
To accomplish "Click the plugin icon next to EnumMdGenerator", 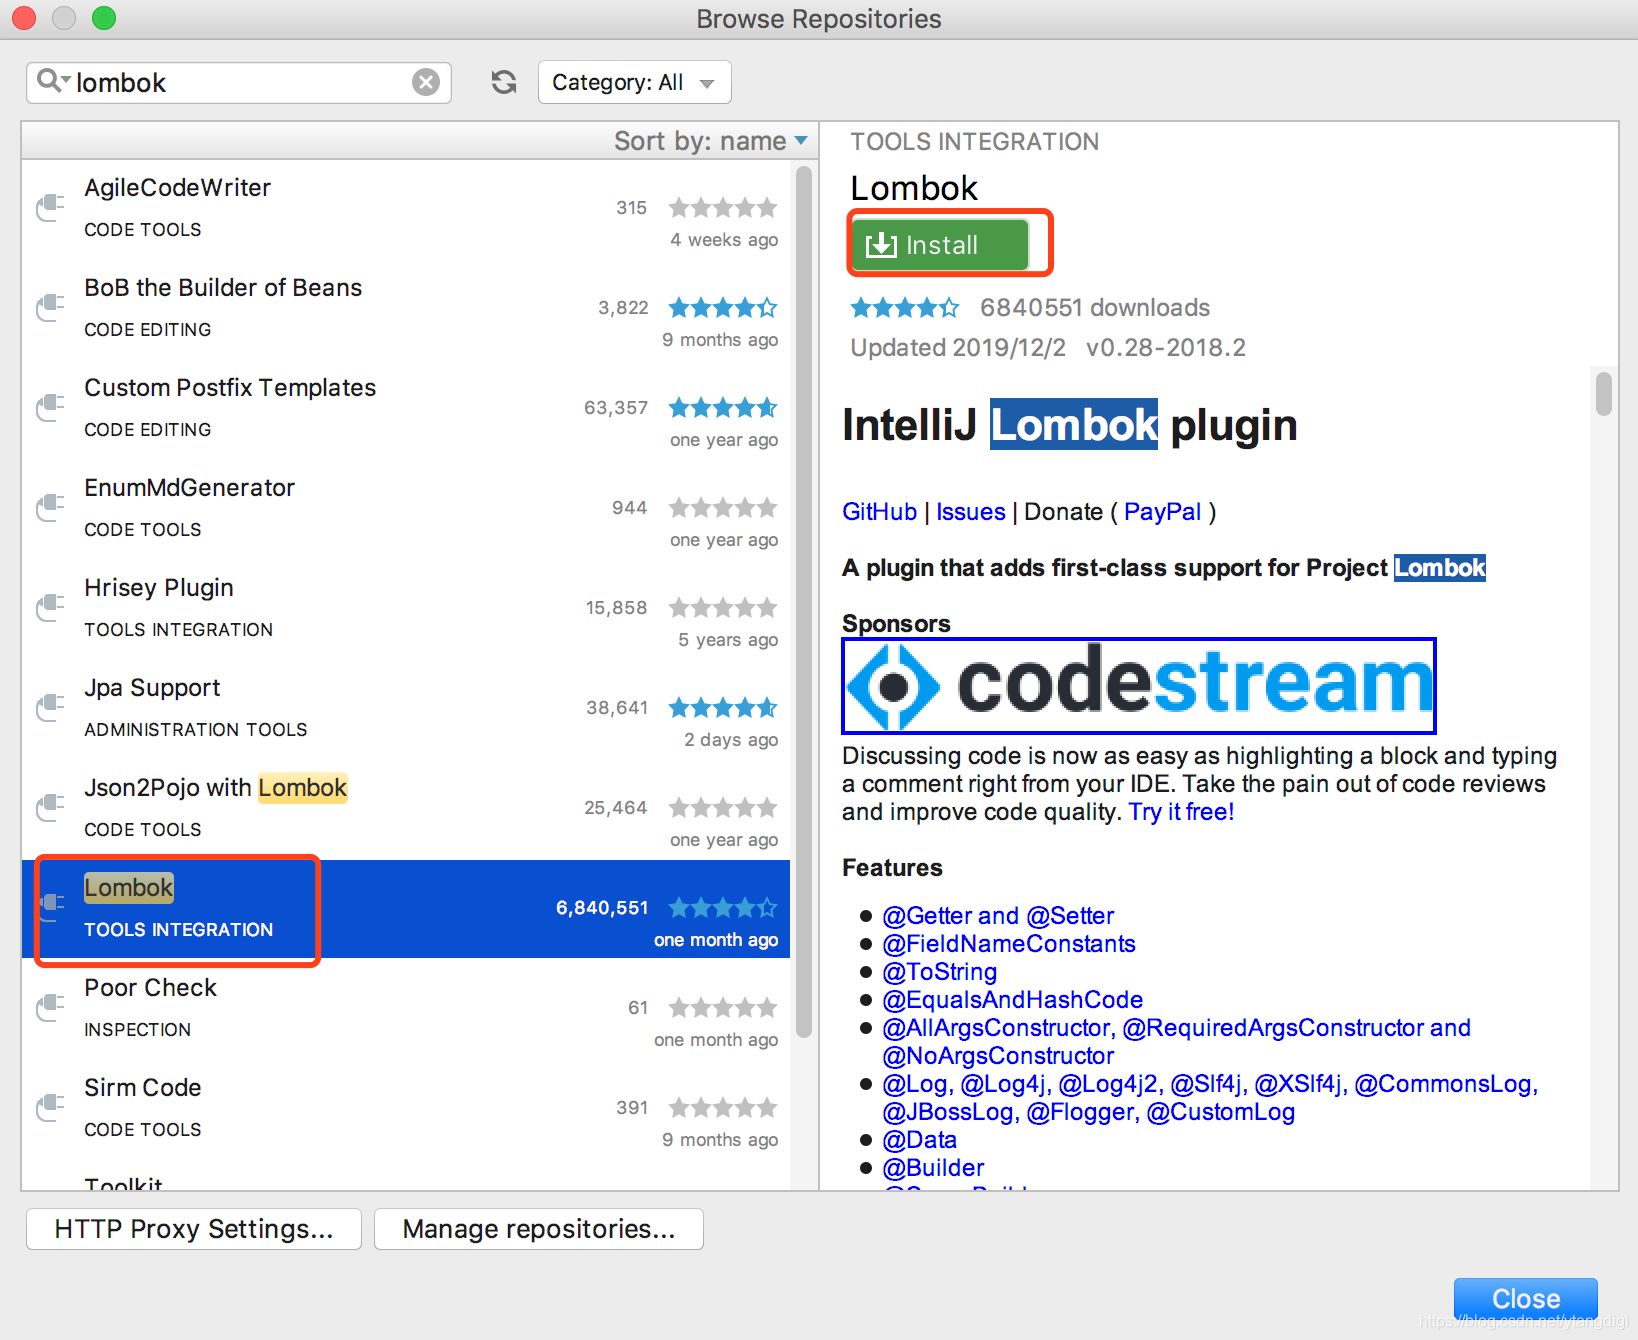I will pos(50,508).
